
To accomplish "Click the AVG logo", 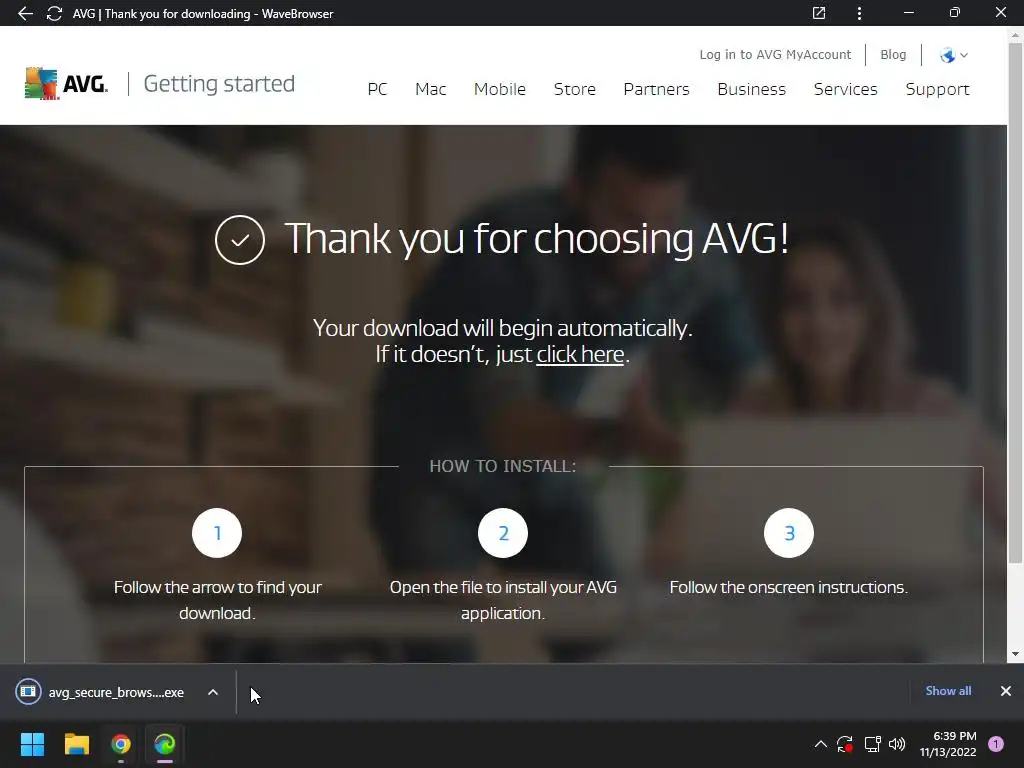I will pos(66,84).
